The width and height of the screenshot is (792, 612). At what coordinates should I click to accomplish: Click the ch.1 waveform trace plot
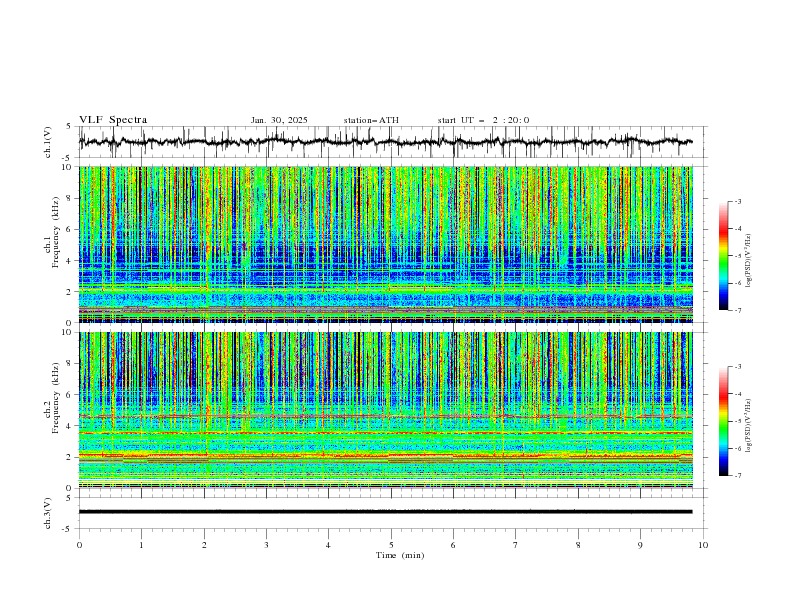385,142
